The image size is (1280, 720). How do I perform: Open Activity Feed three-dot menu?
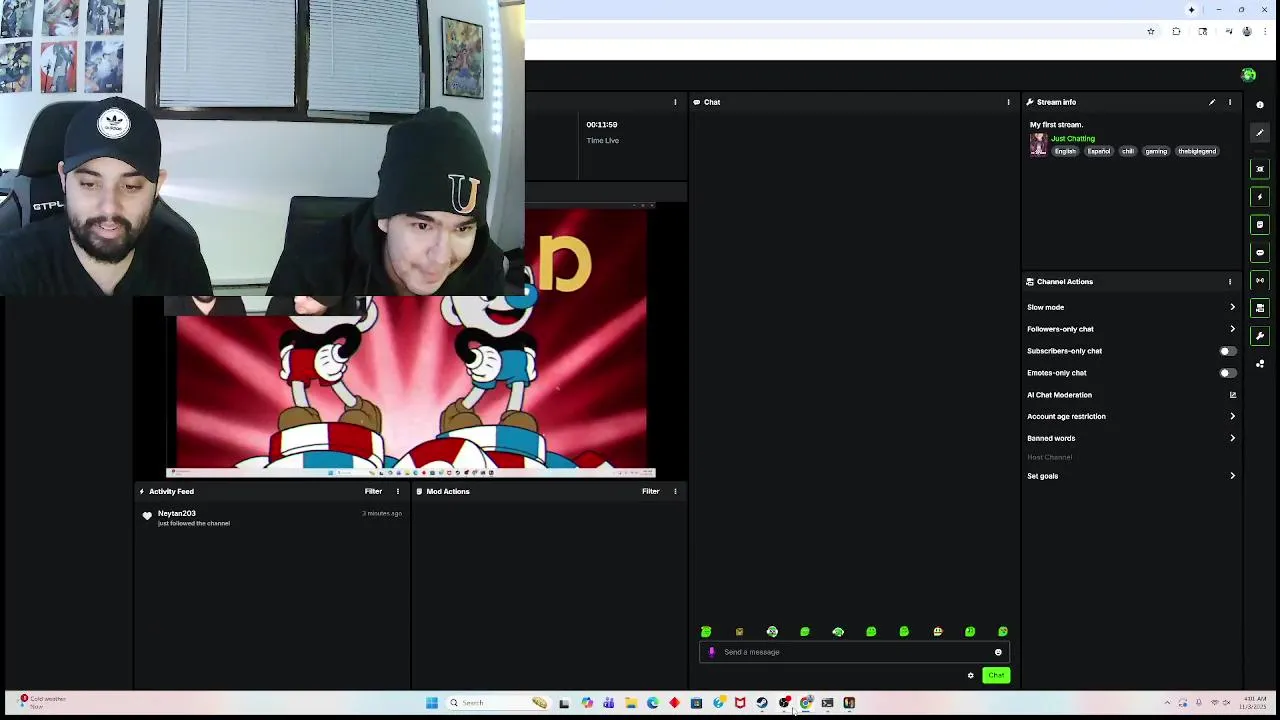point(397,491)
